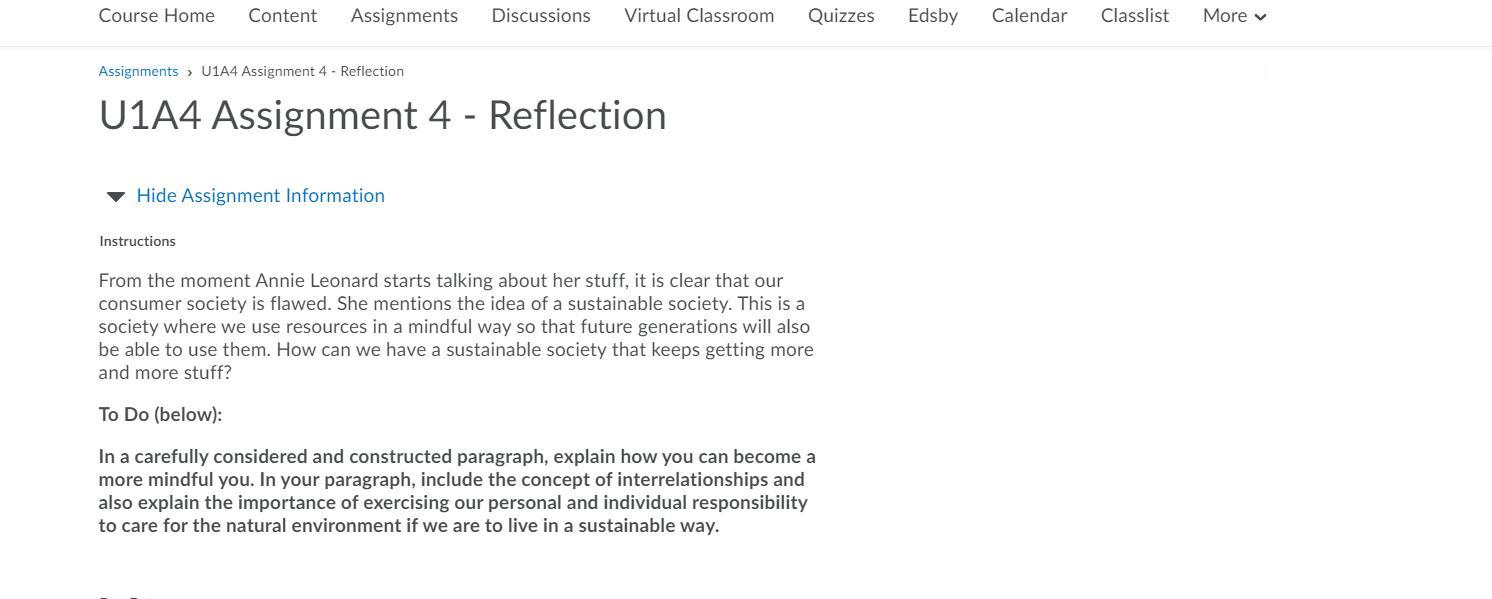1492x599 pixels.
Task: Click the To Do (below) heading
Action: click(x=160, y=414)
